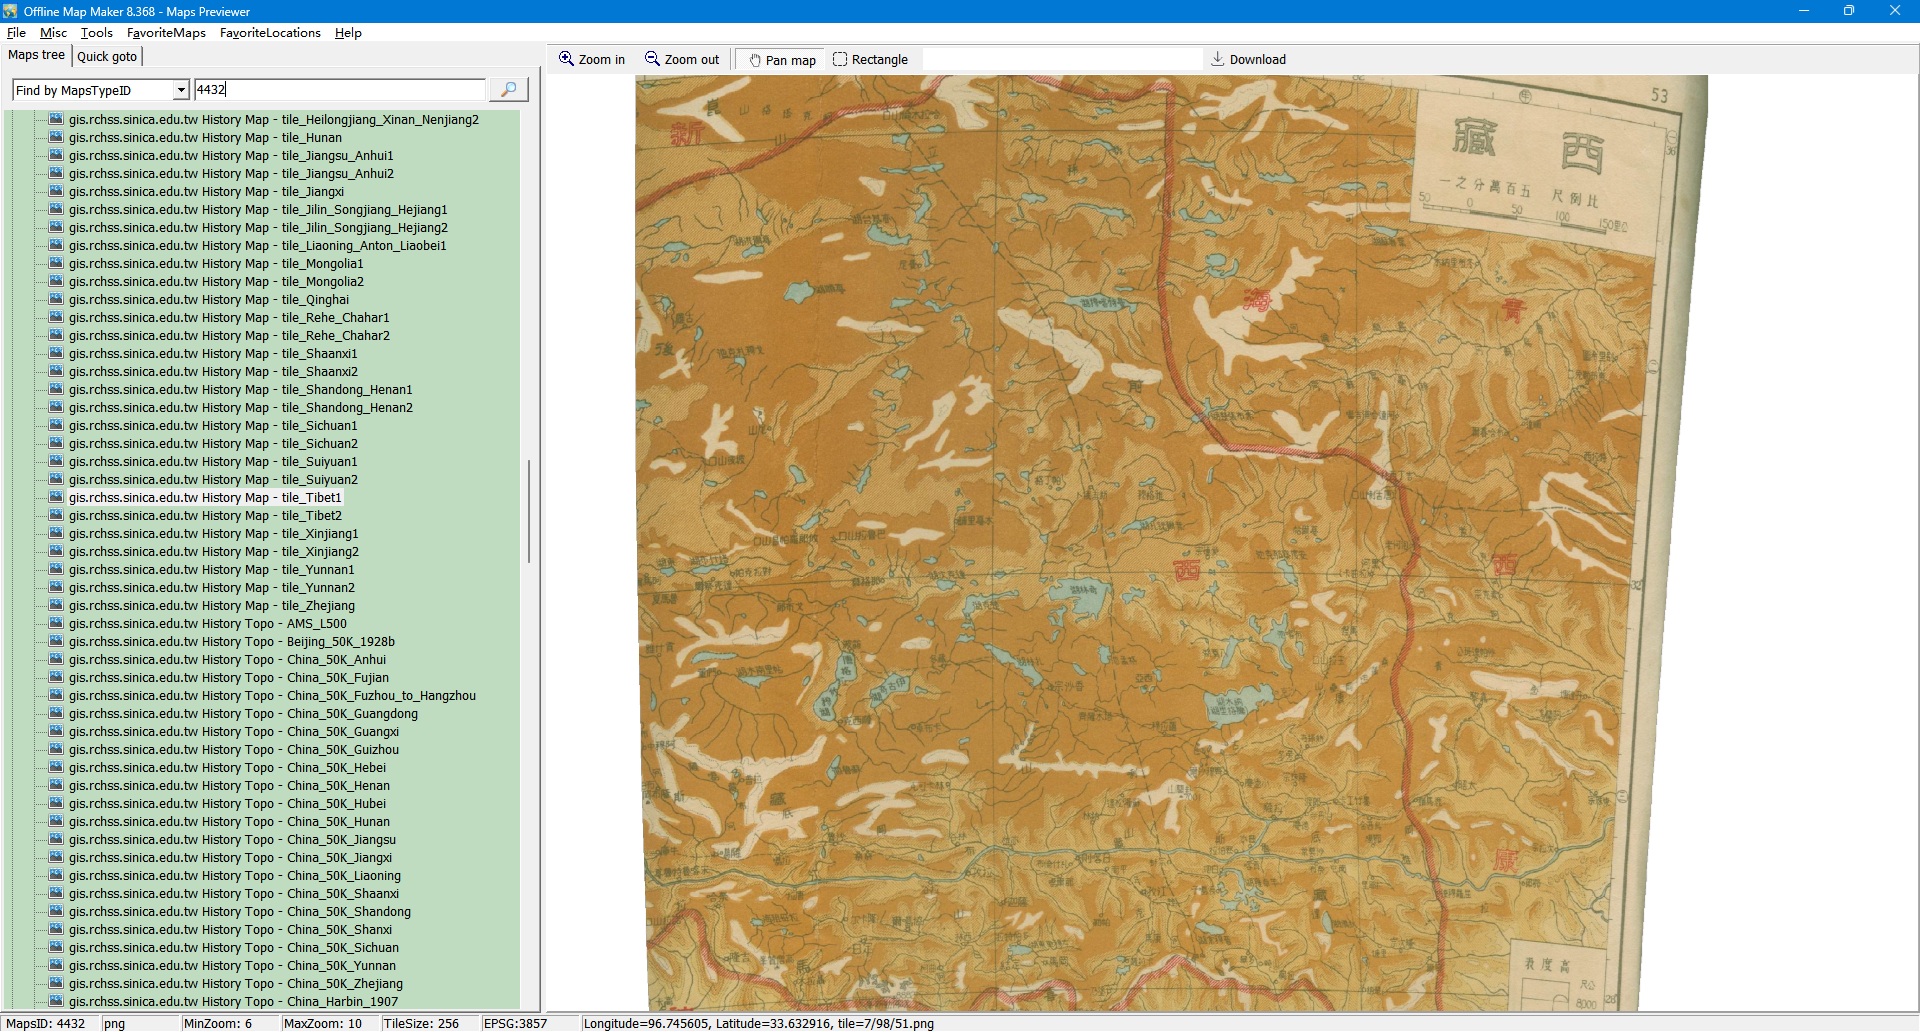Viewport: 1920px width, 1032px height.
Task: Click the Download arrow icon
Action: click(1217, 59)
